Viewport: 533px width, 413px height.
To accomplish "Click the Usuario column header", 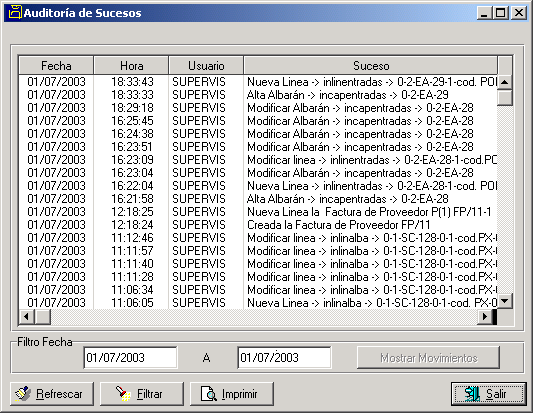I will point(206,65).
